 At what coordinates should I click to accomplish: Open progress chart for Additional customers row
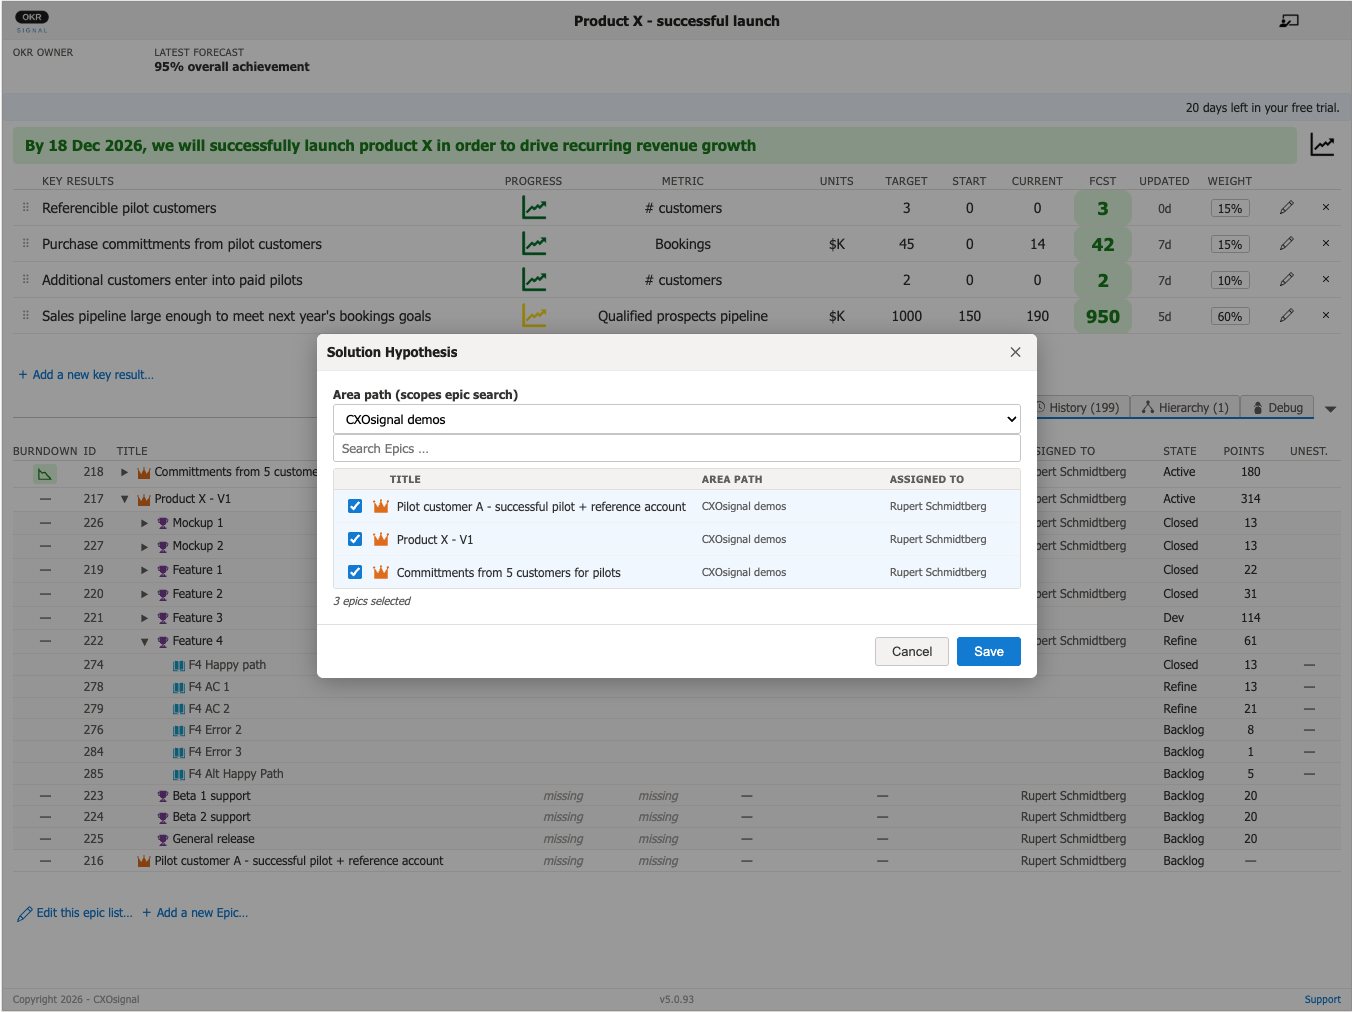tap(534, 280)
